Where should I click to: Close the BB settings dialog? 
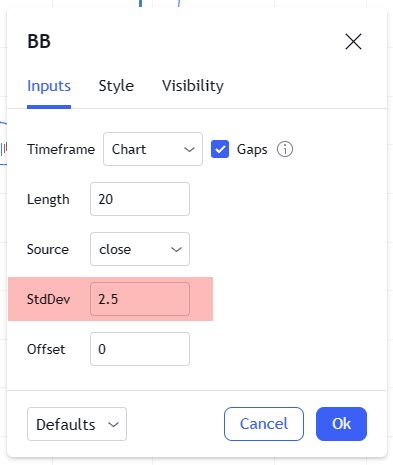tap(353, 42)
